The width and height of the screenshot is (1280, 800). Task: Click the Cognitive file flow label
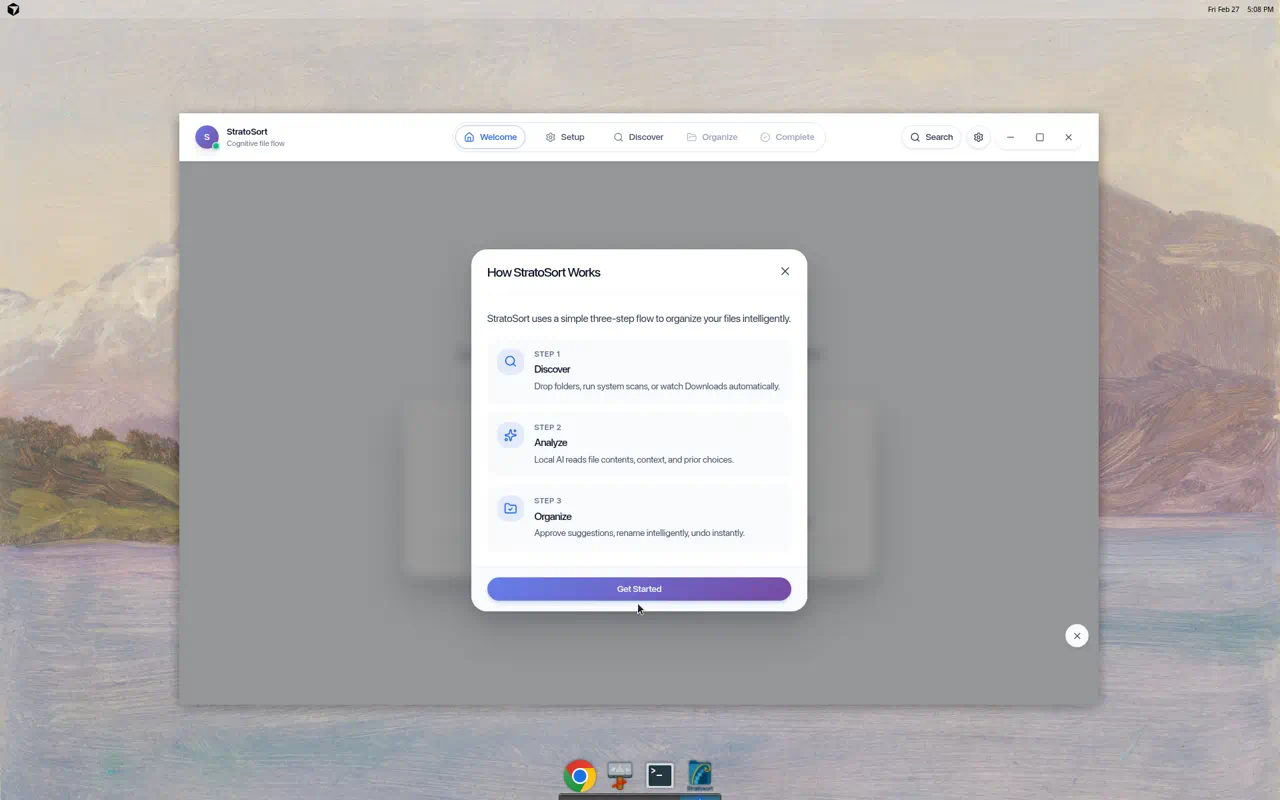click(x=253, y=143)
